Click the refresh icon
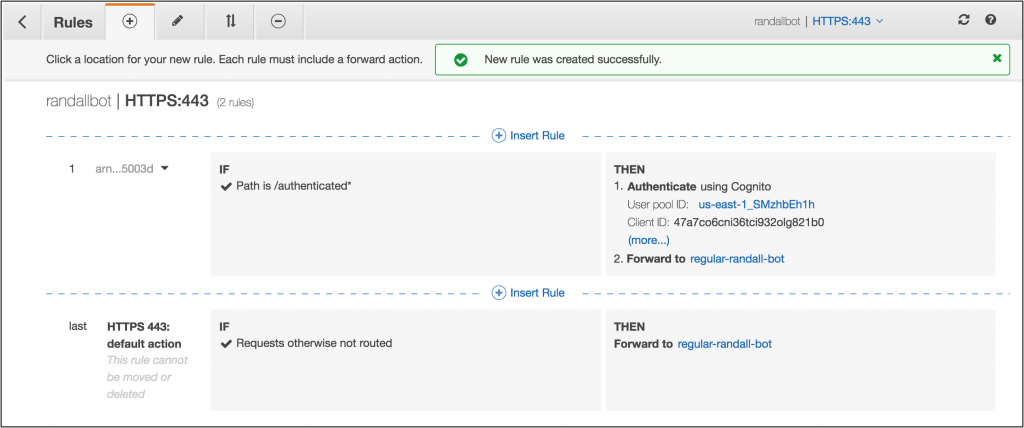The width and height of the screenshot is (1024, 428). pos(963,20)
